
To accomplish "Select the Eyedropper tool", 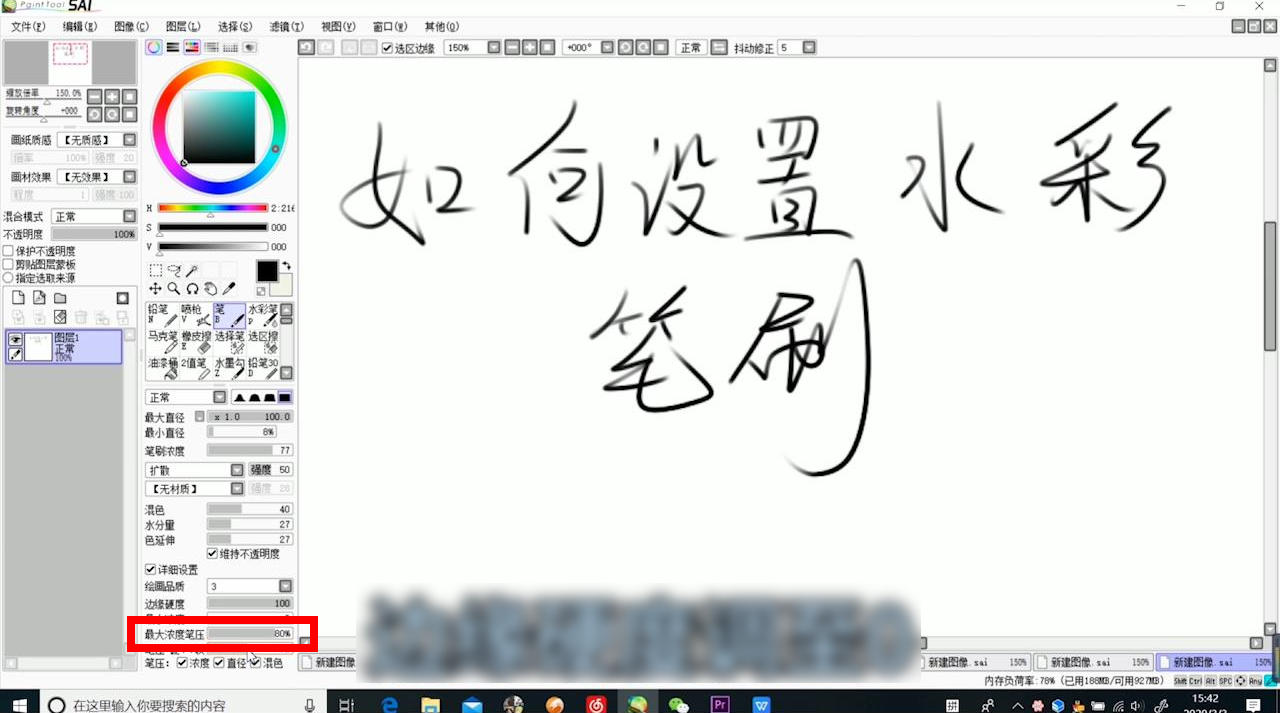I will pos(228,289).
